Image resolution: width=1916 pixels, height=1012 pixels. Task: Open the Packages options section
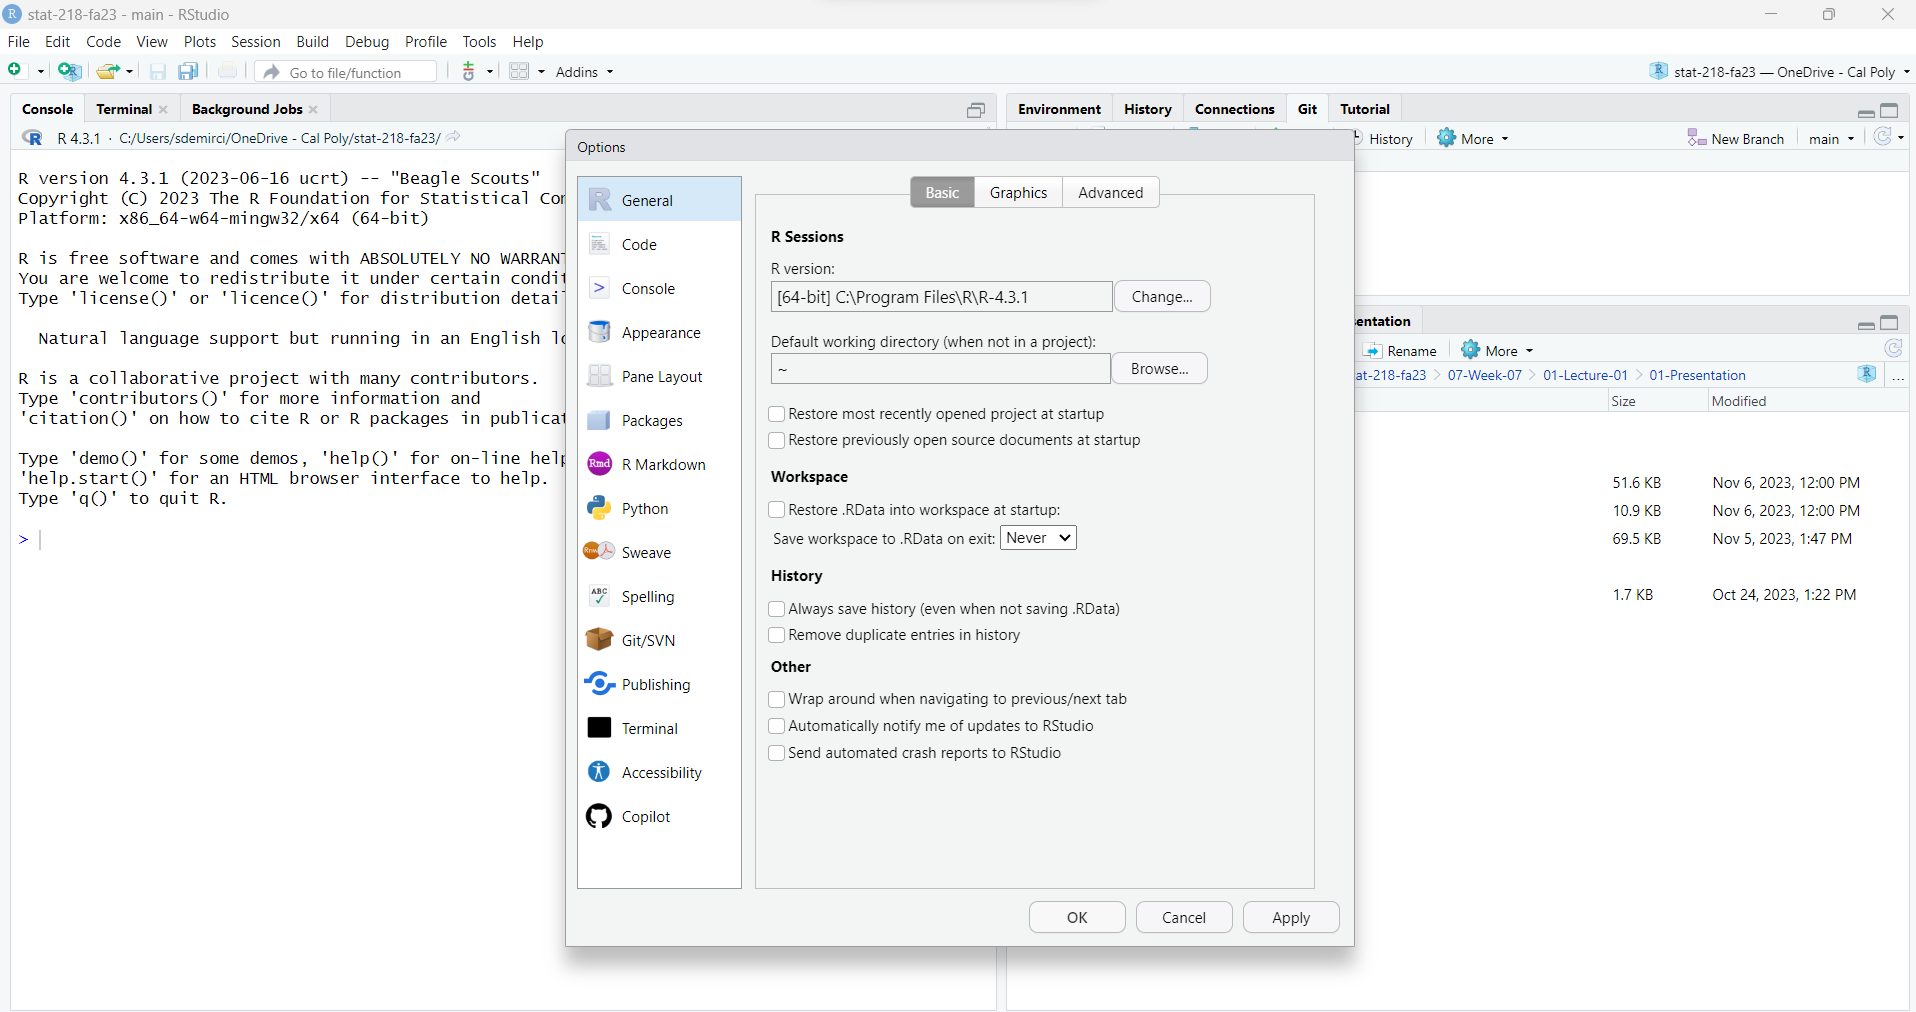click(651, 421)
